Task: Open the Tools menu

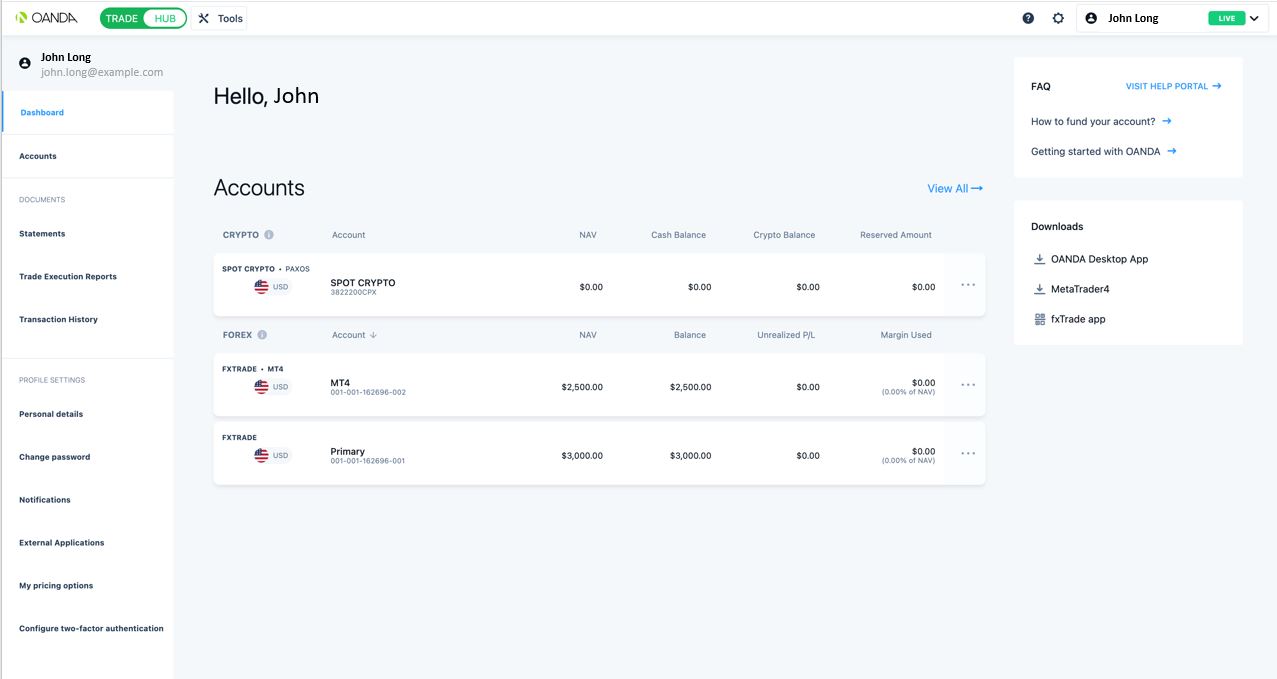Action: coord(219,18)
